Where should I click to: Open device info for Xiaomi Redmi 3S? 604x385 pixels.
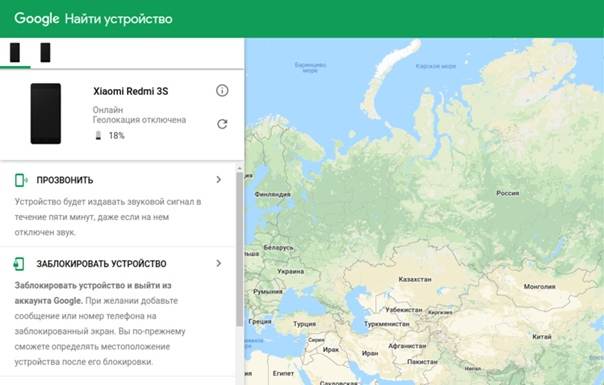pos(222,91)
